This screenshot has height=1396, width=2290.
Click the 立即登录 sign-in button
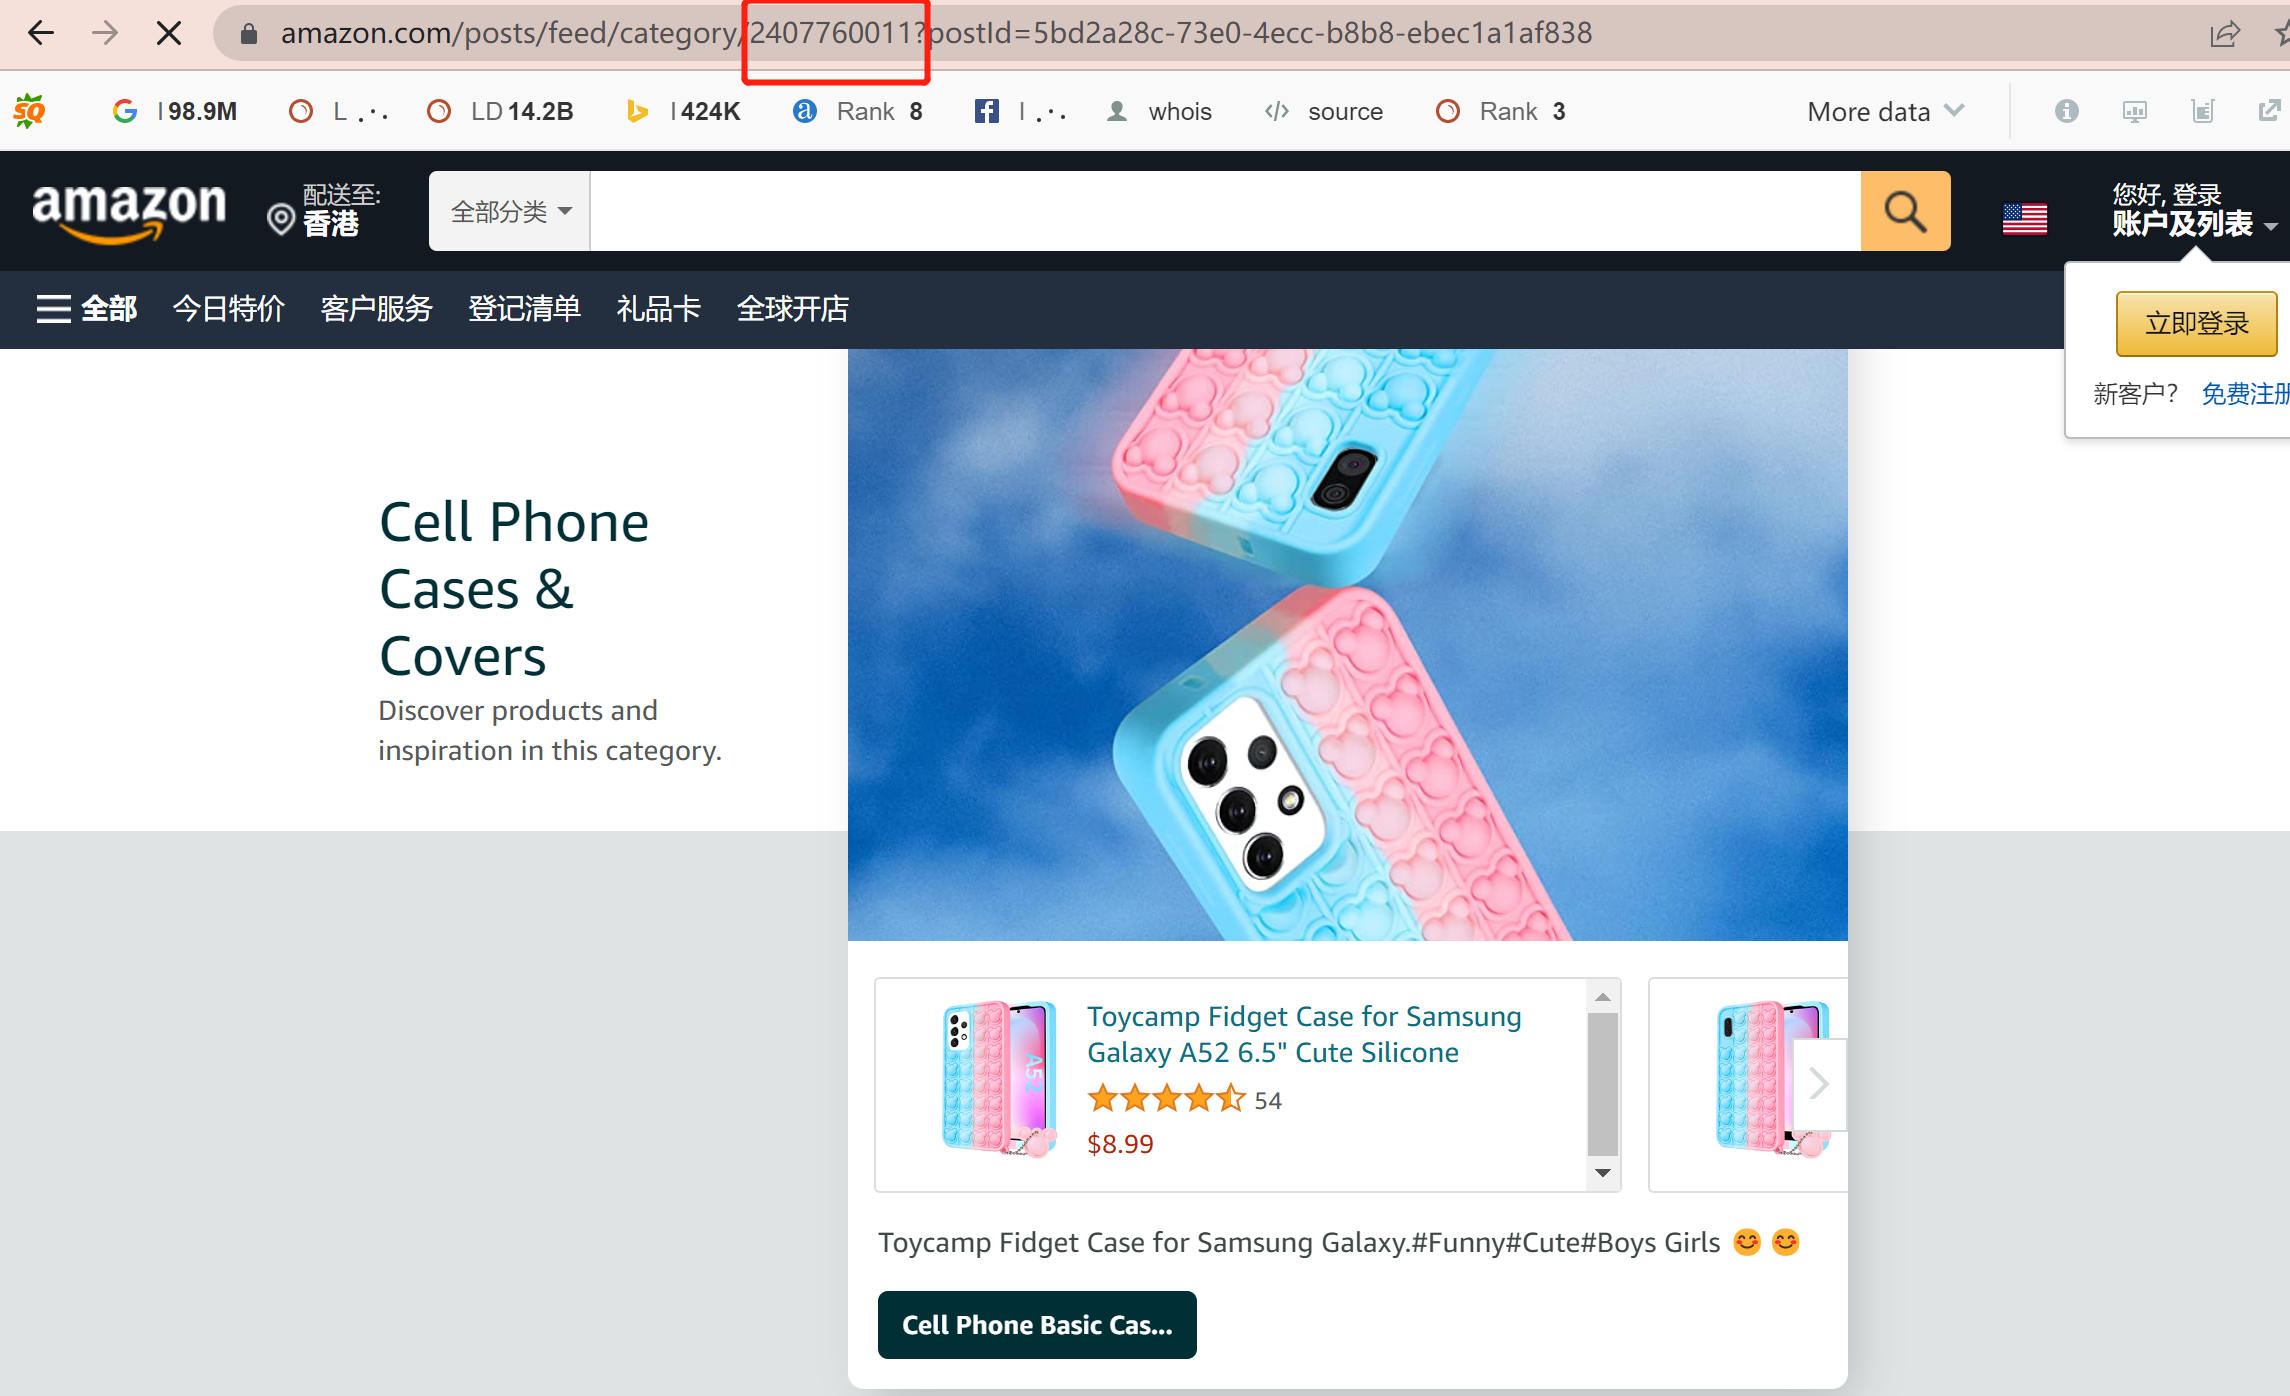[x=2195, y=323]
